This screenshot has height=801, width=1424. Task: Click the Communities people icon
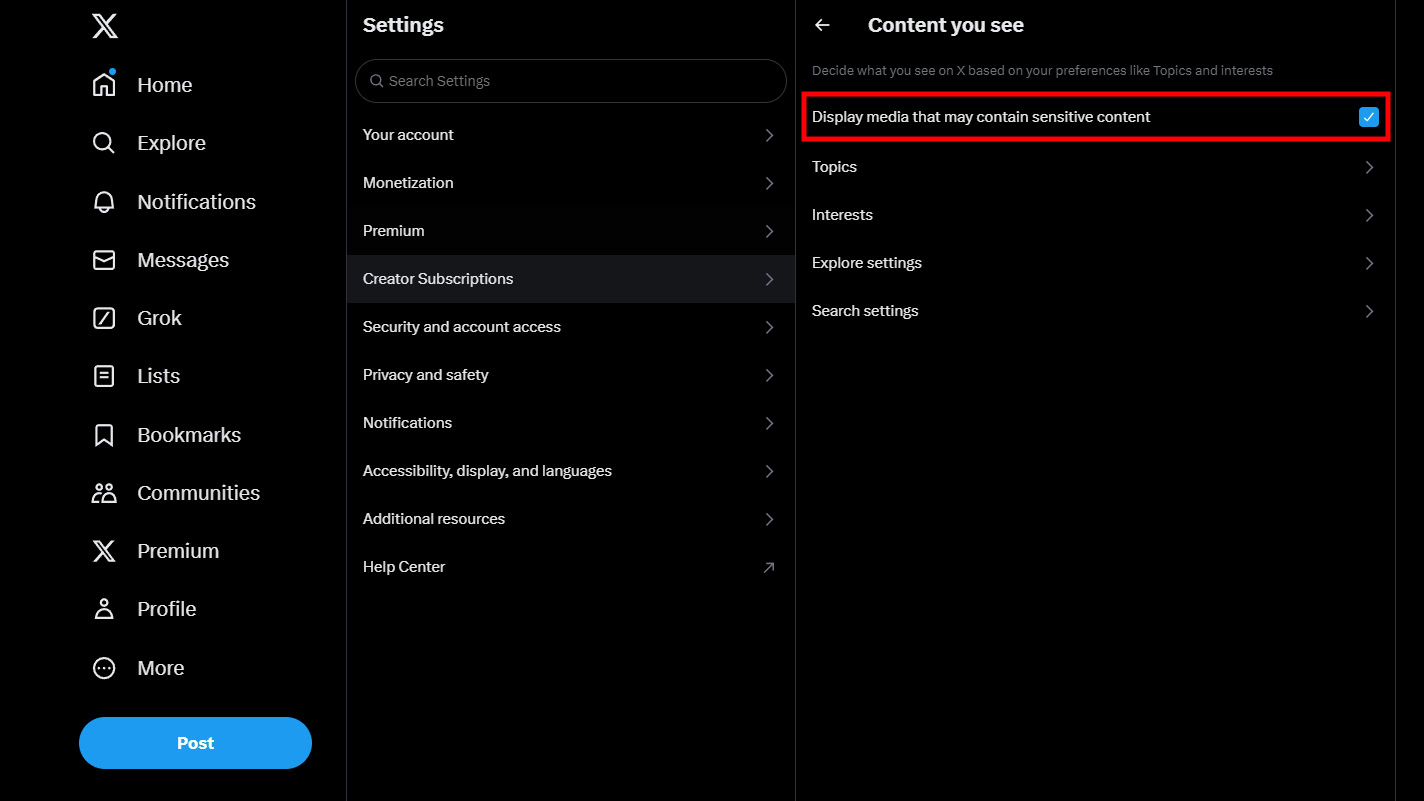pyautogui.click(x=104, y=493)
